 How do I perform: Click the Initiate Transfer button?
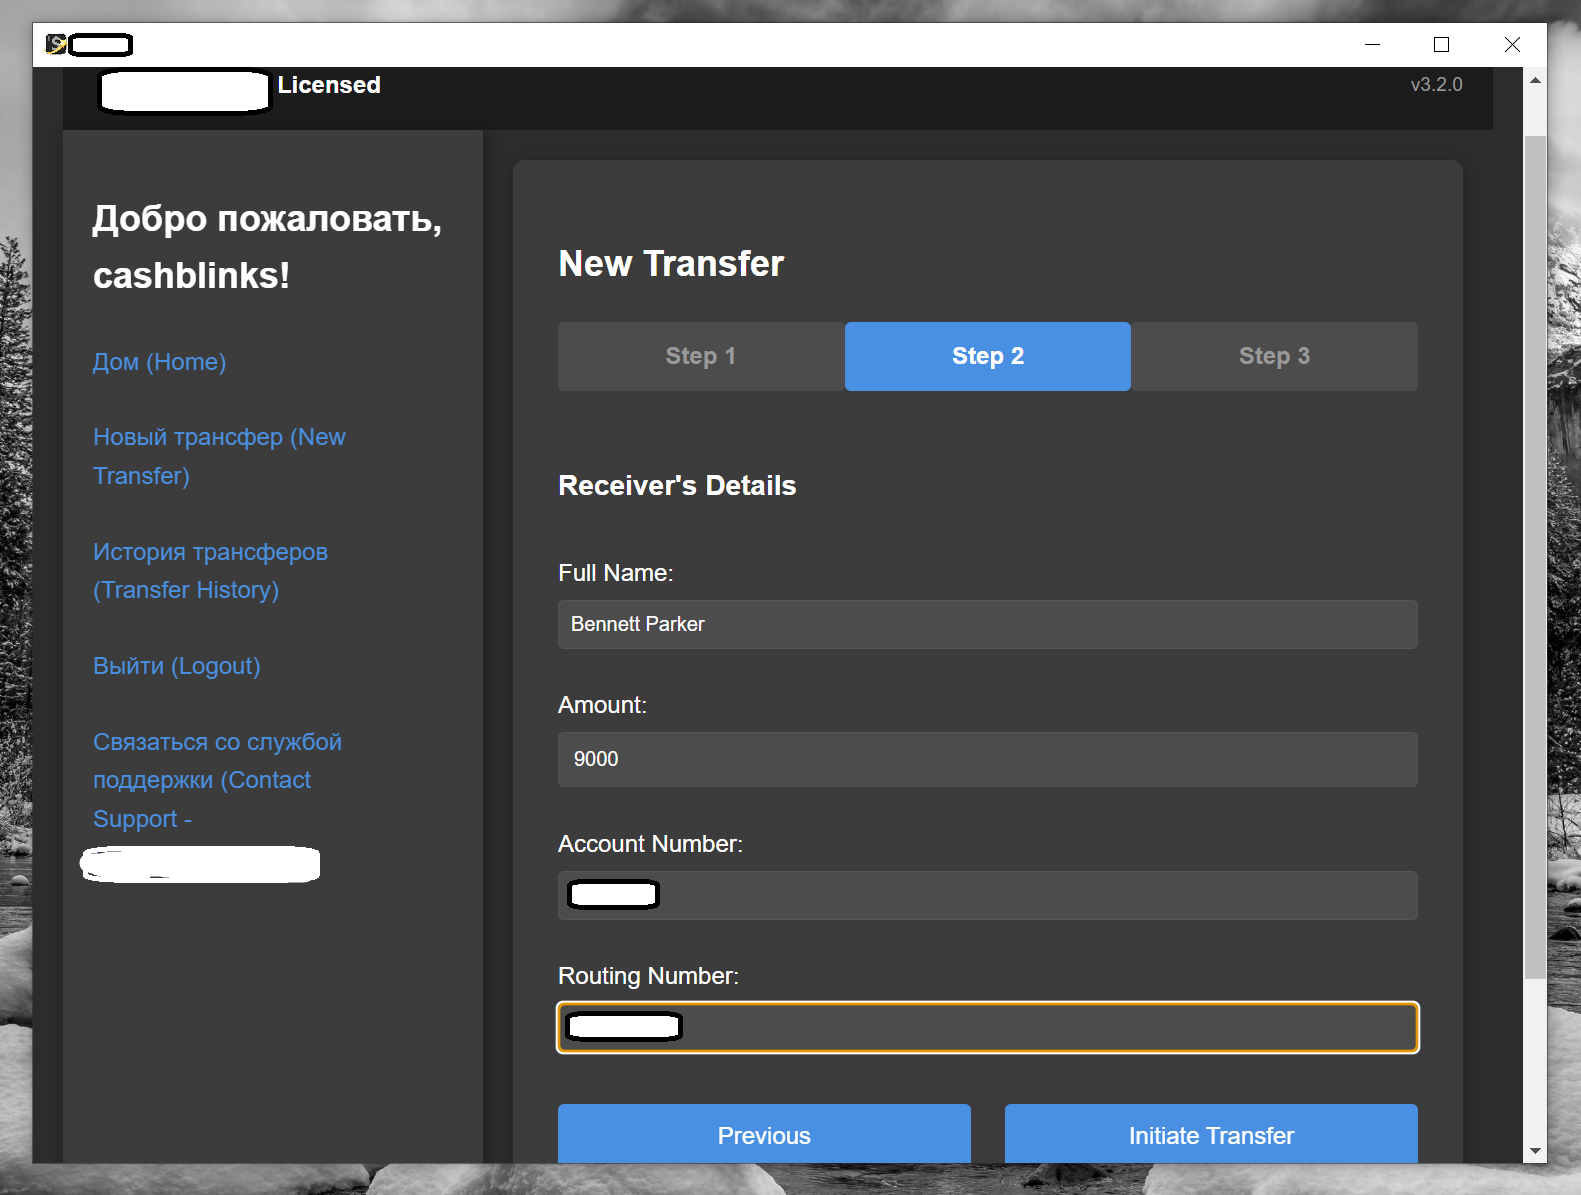coord(1211,1134)
